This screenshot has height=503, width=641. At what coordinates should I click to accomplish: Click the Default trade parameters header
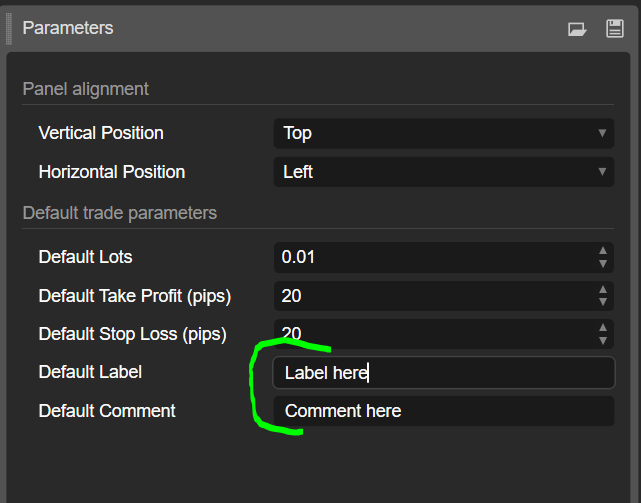[x=120, y=213]
